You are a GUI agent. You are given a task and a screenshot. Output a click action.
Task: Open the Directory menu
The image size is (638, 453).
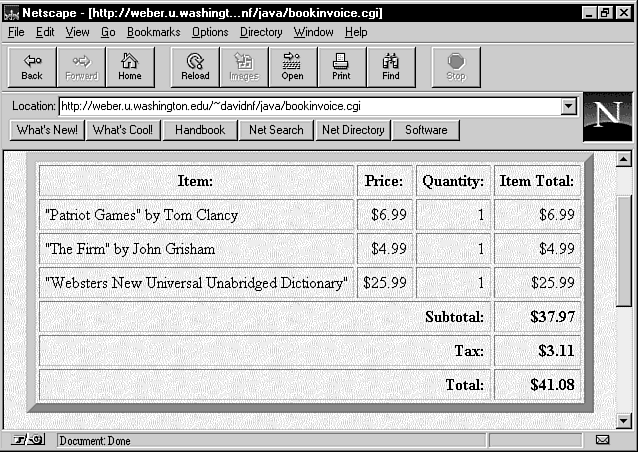click(x=261, y=32)
